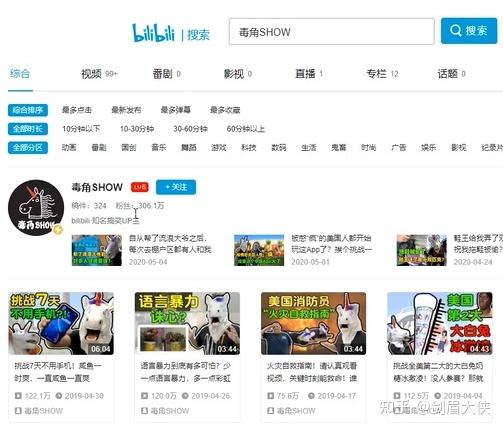503x430 pixels.
Task: Open thumbnail of video dated 2020-05-04
Action: pyautogui.click(x=97, y=250)
